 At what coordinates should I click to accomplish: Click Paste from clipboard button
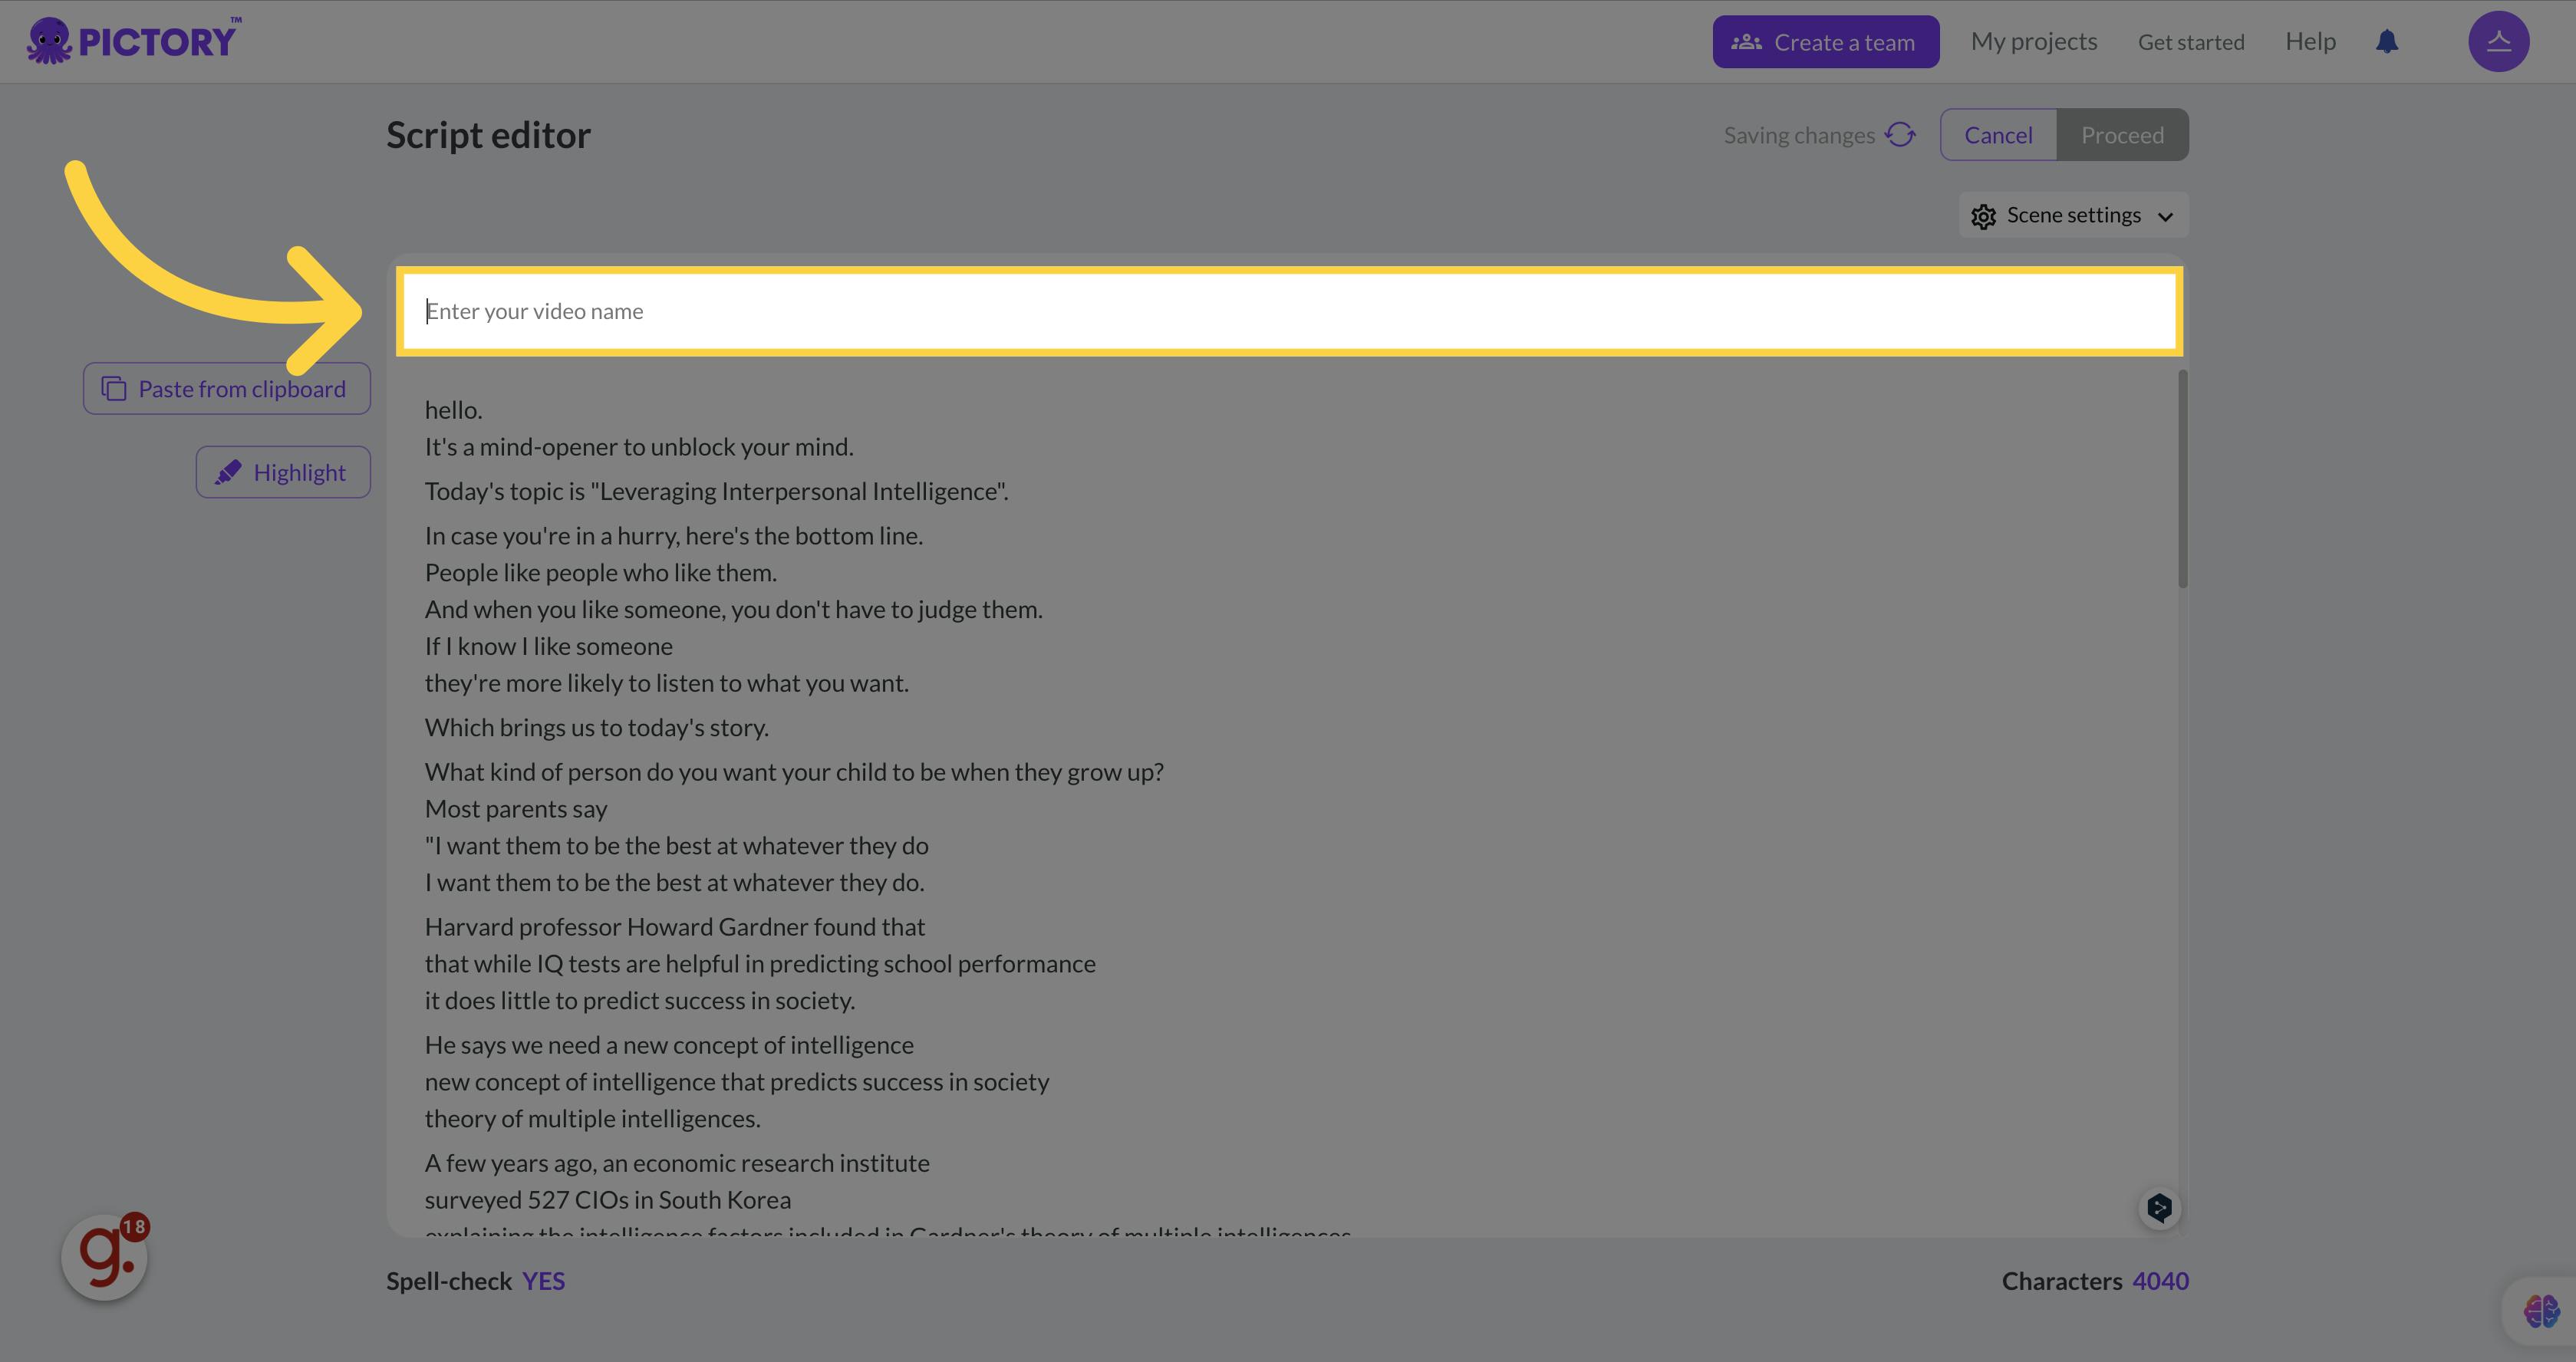pos(227,388)
